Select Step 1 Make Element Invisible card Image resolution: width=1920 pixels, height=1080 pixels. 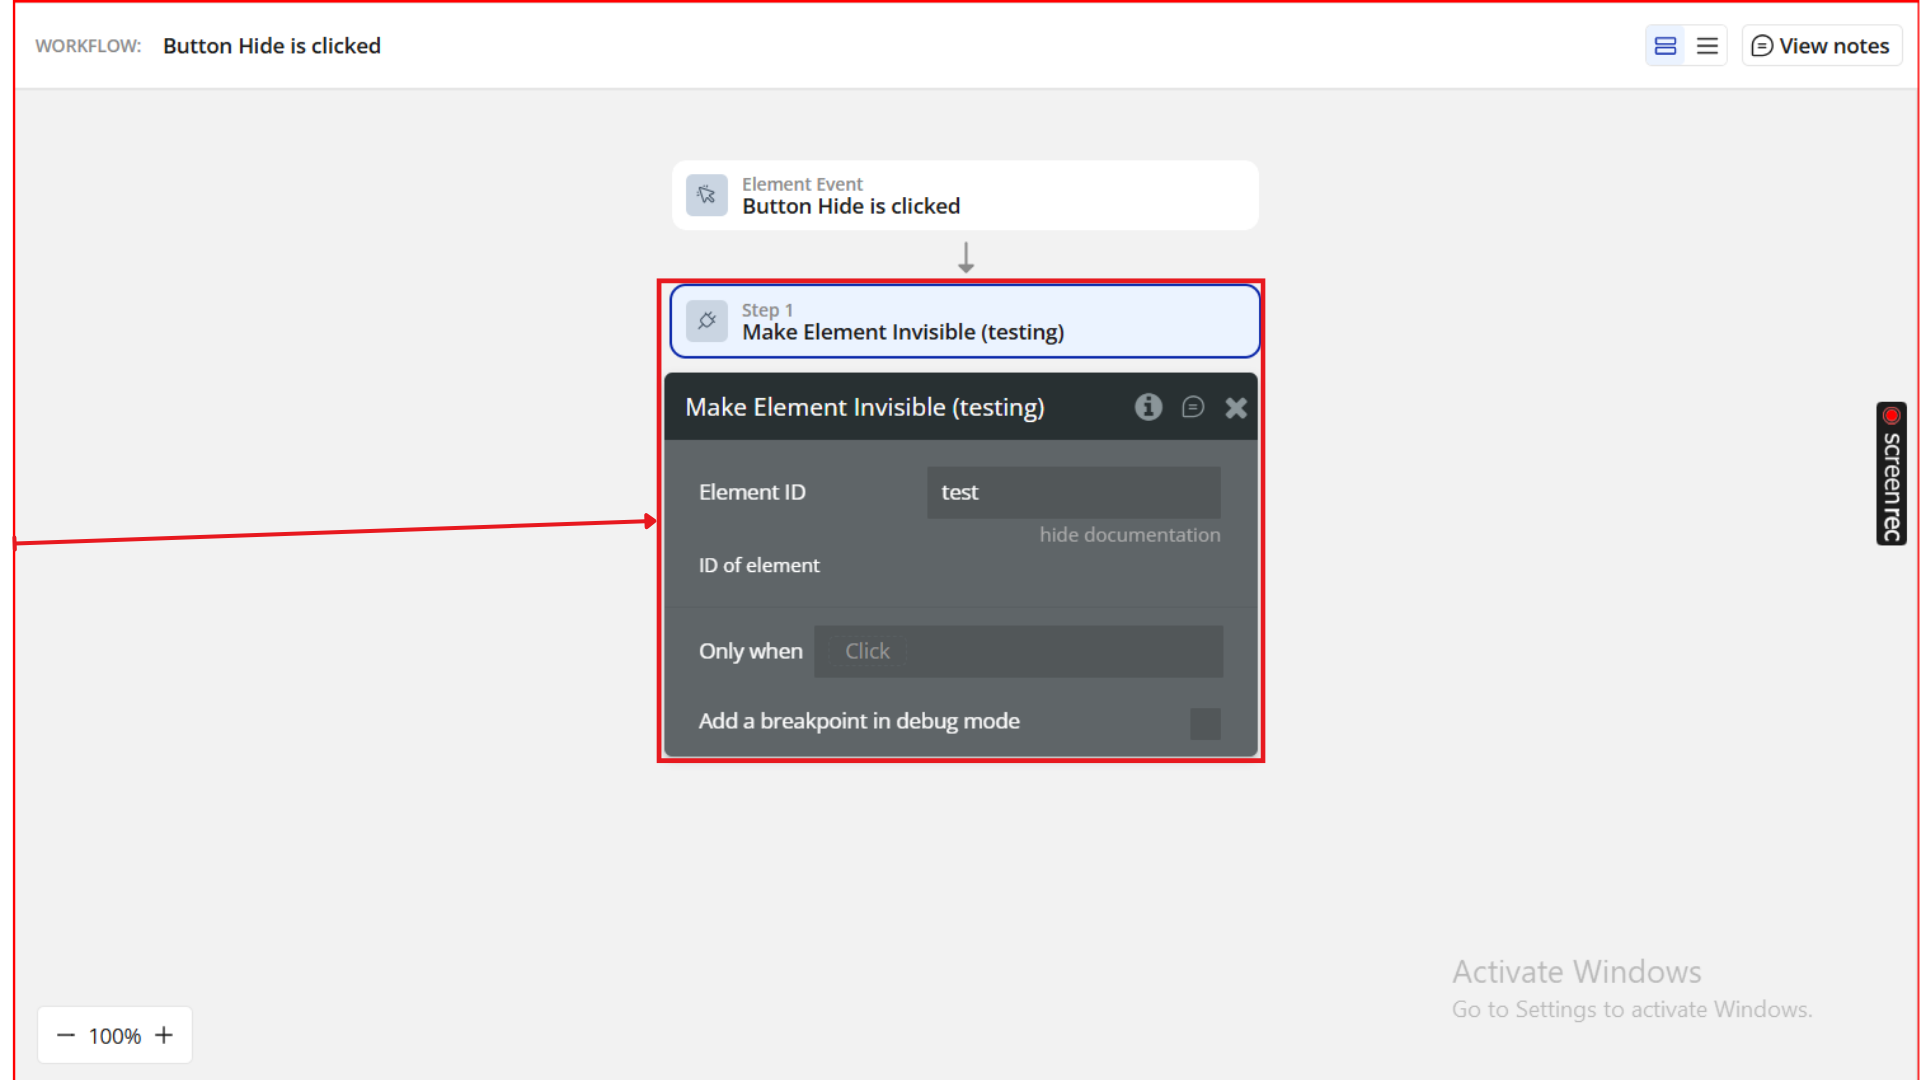click(x=965, y=322)
